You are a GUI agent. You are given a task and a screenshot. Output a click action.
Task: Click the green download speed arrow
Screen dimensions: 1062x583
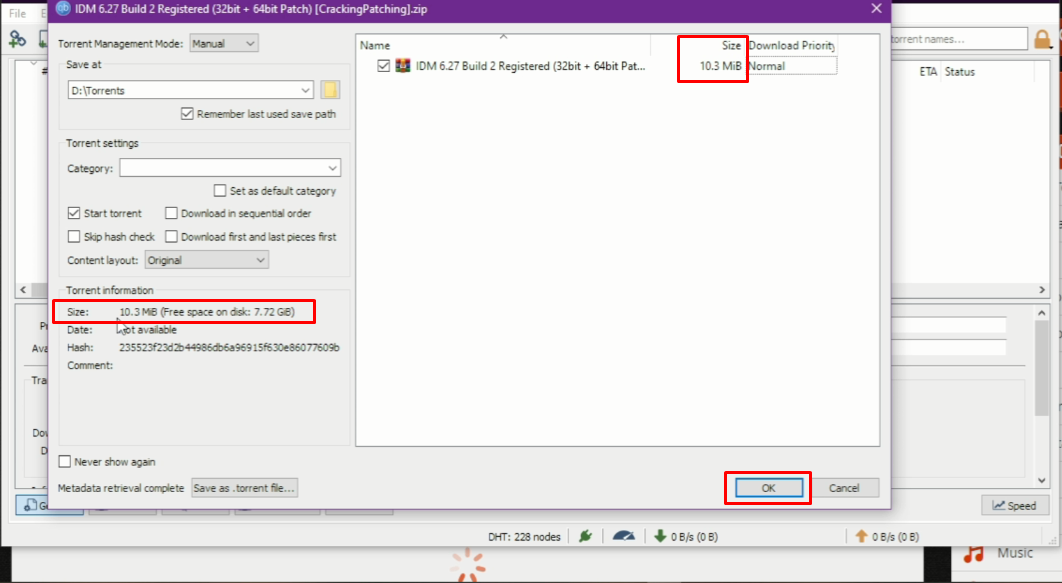pos(660,536)
